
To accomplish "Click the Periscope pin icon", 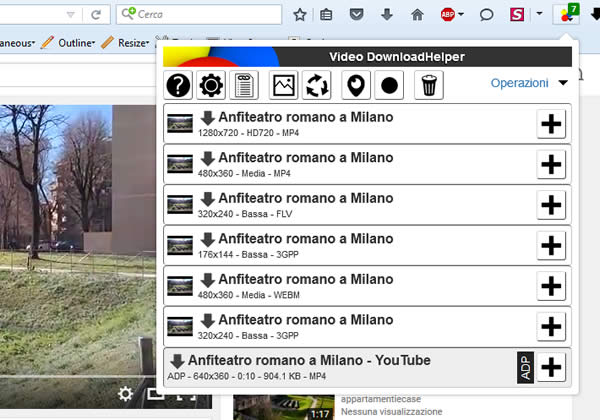I will coord(356,85).
